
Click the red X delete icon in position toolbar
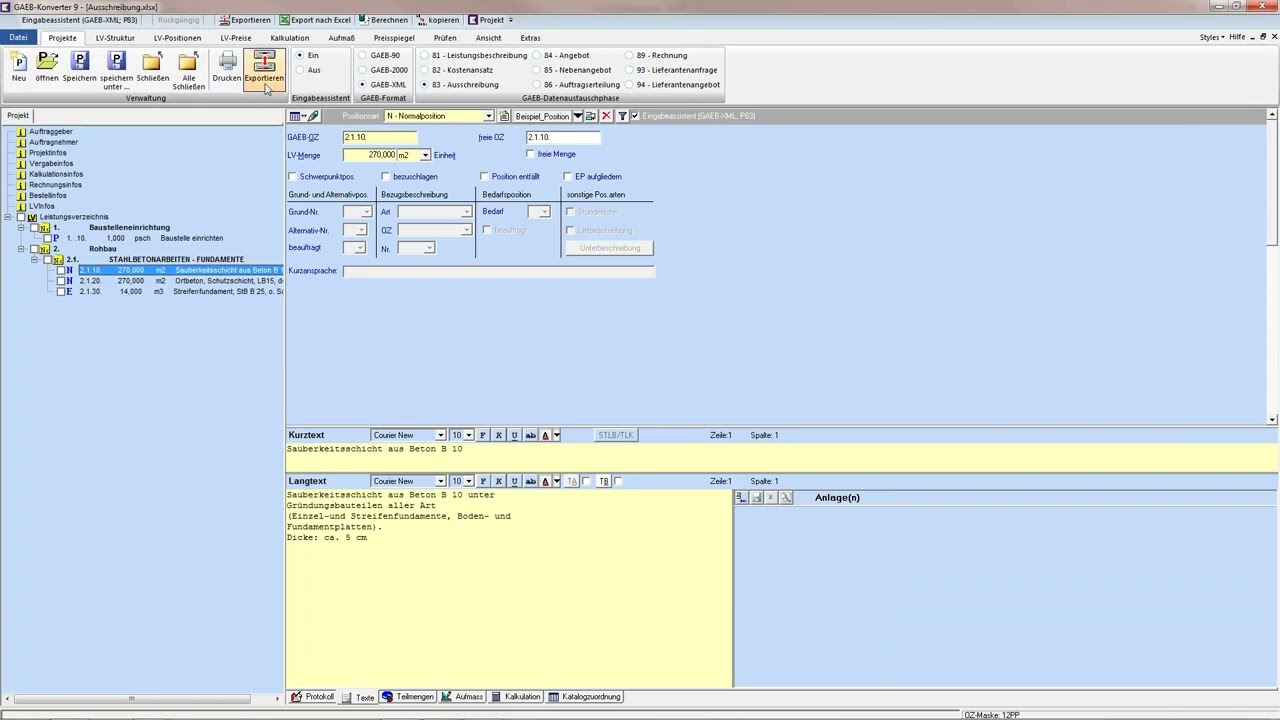coord(606,116)
